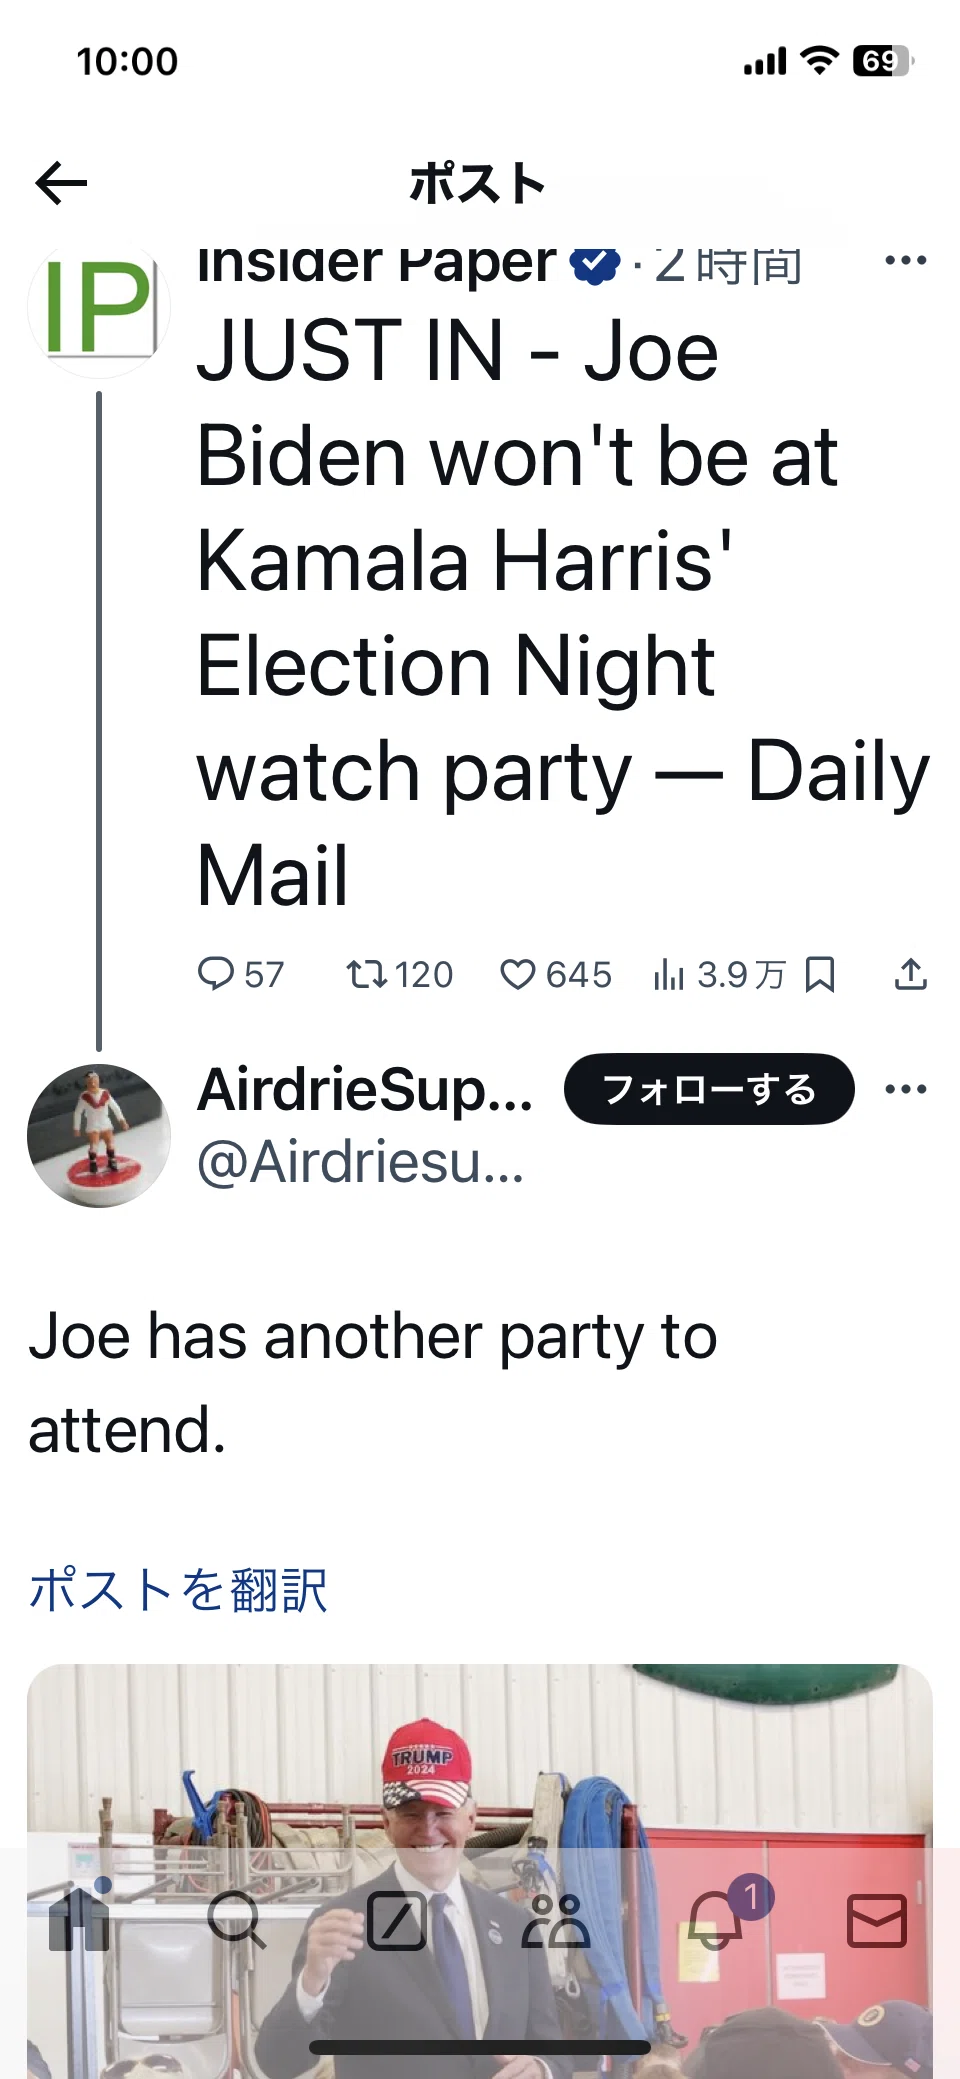960x2079 pixels.
Task: Open AirdrieSup figurine profile picture
Action: pyautogui.click(x=98, y=1136)
